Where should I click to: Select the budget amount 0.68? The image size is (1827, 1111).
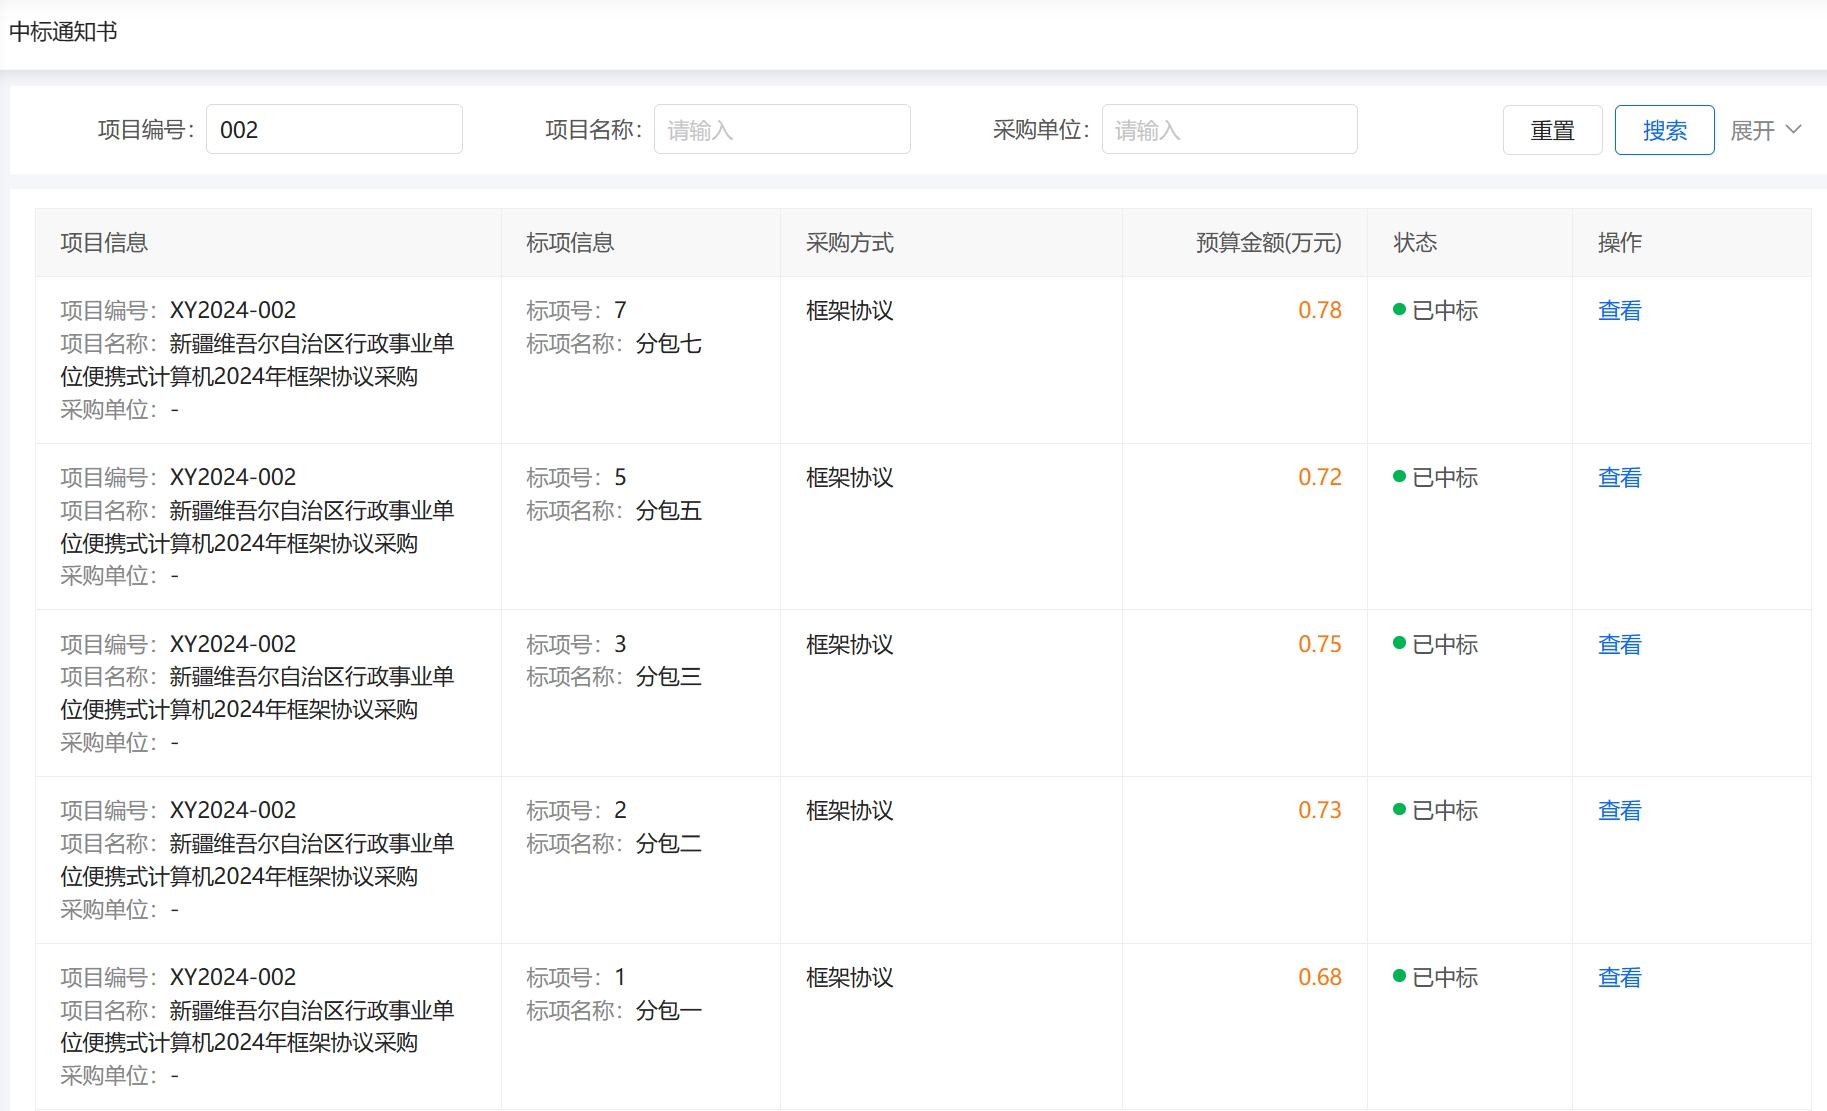1320,978
